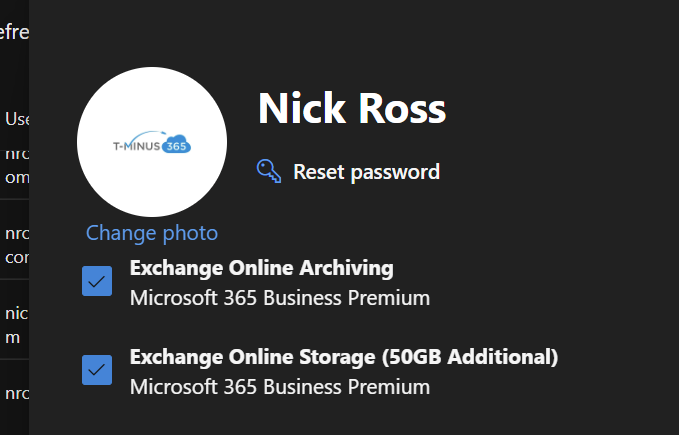Click the cut-off 'Use' column header

(16, 119)
